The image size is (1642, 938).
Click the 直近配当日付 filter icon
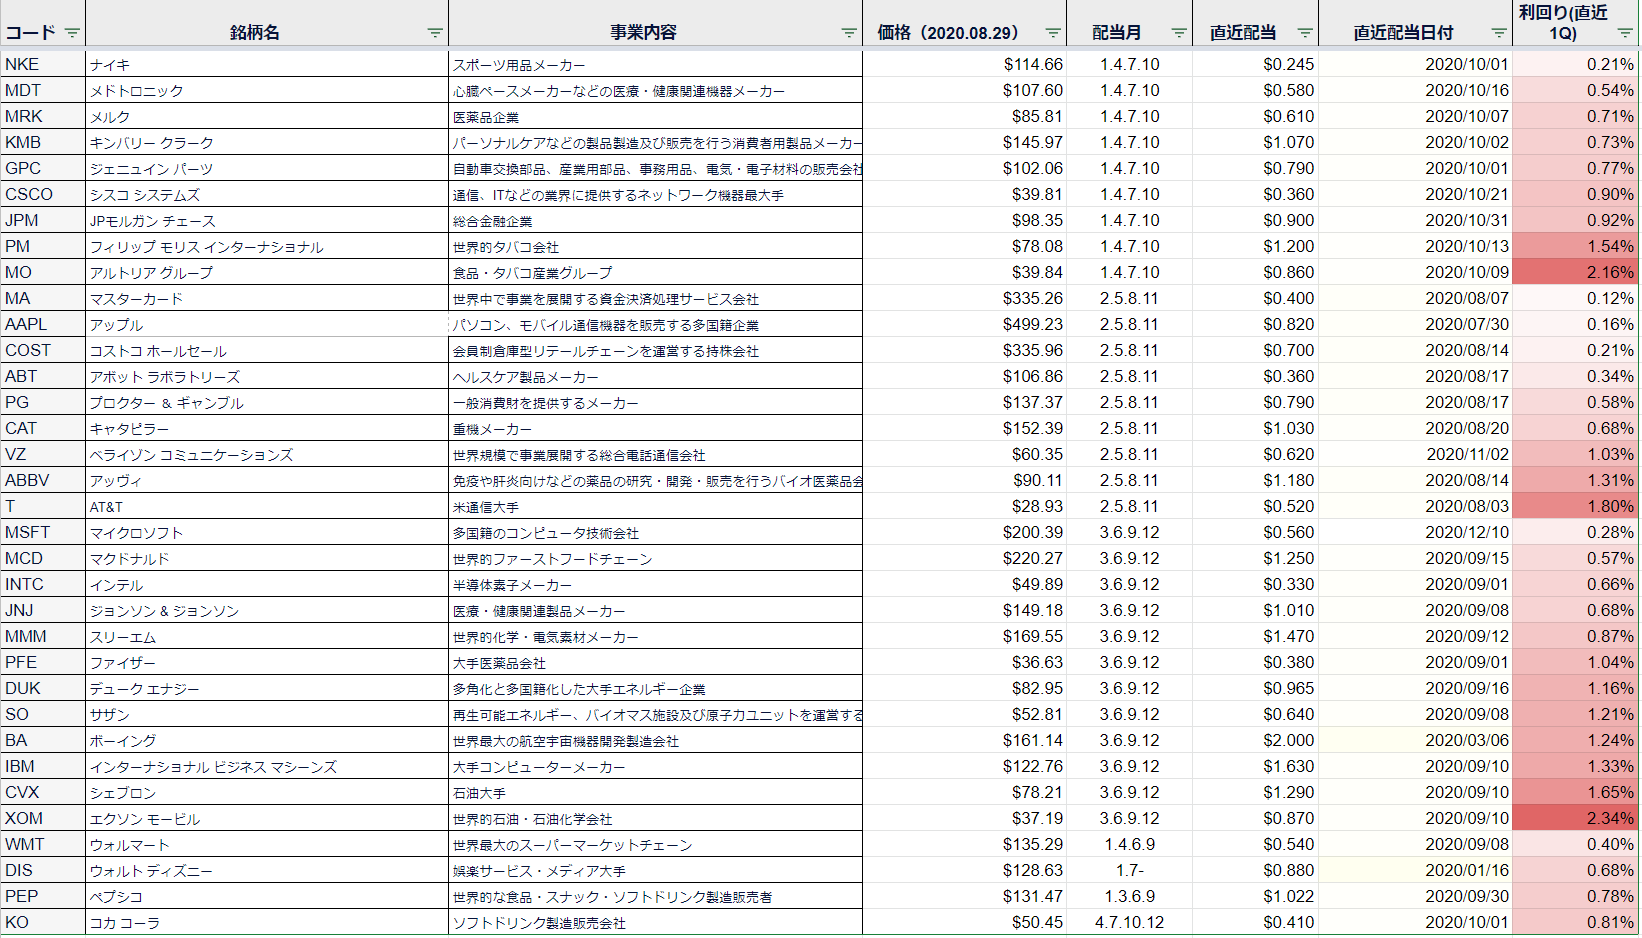(1499, 33)
